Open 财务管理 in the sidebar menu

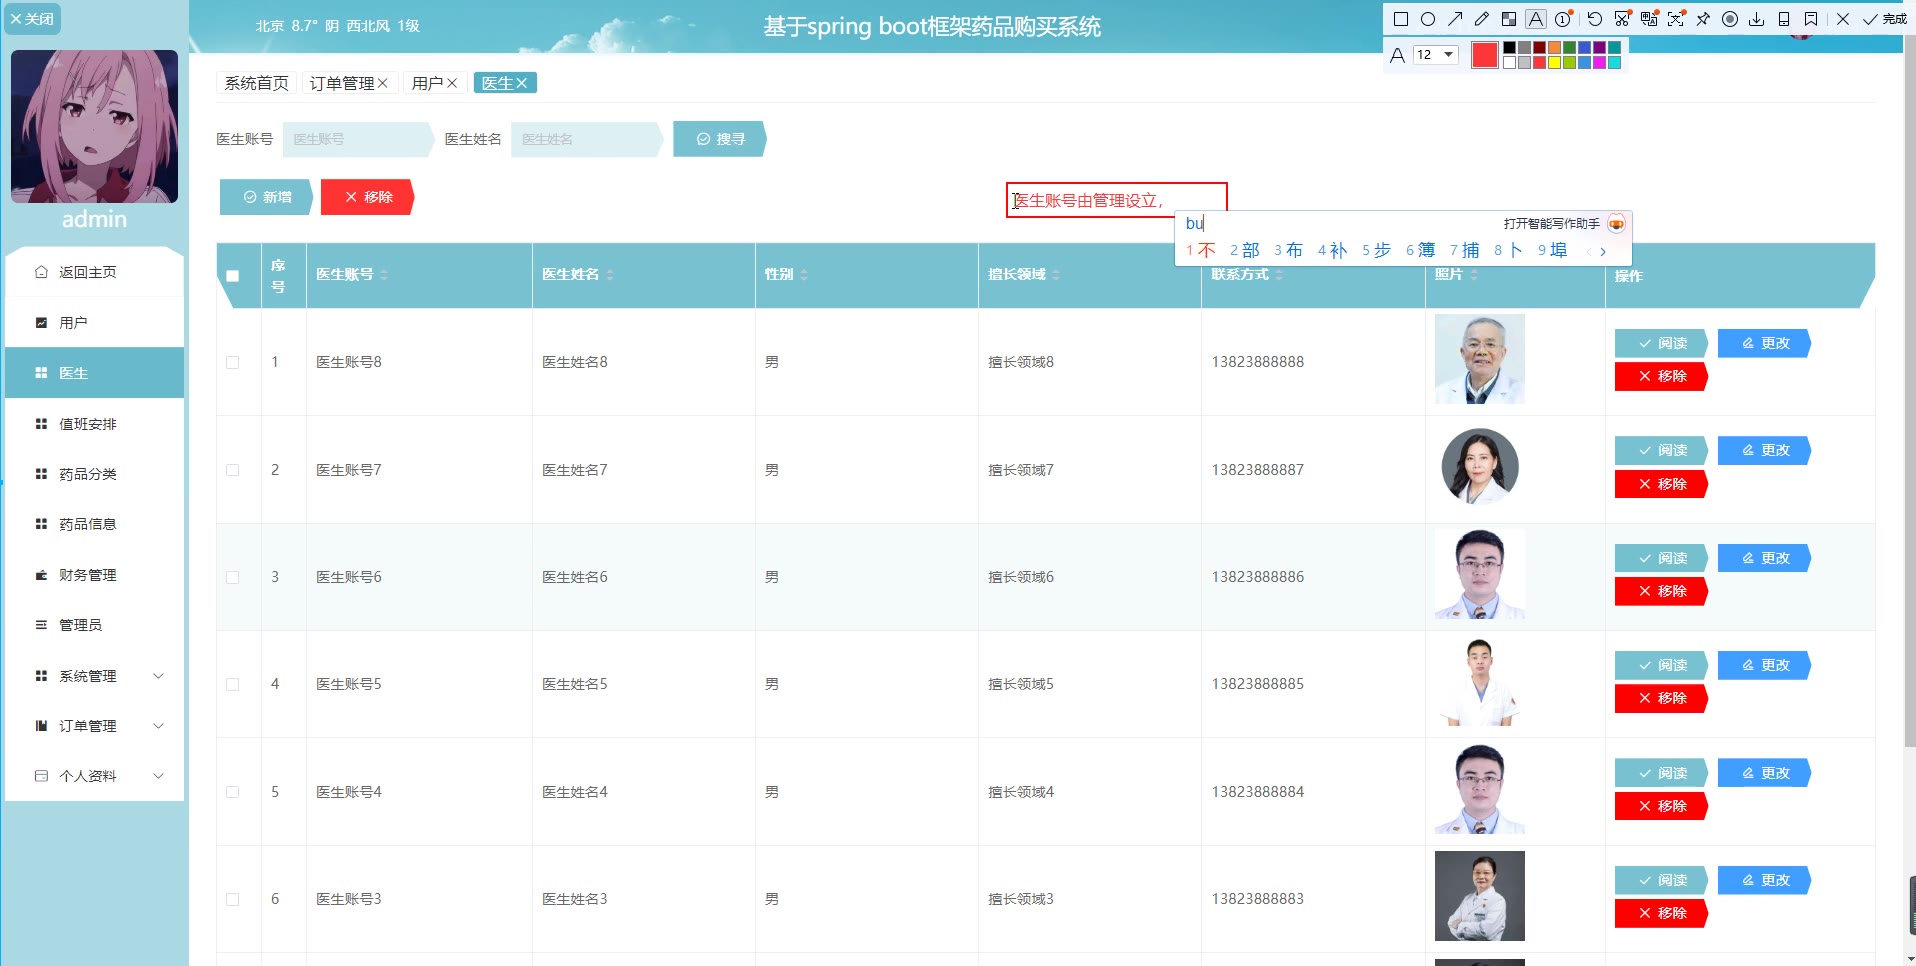coord(94,575)
